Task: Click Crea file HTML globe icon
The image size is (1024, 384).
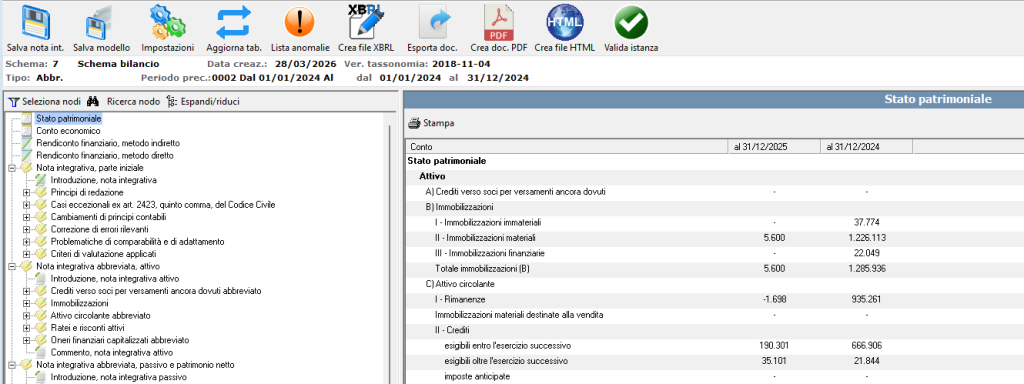Action: pyautogui.click(x=565, y=23)
